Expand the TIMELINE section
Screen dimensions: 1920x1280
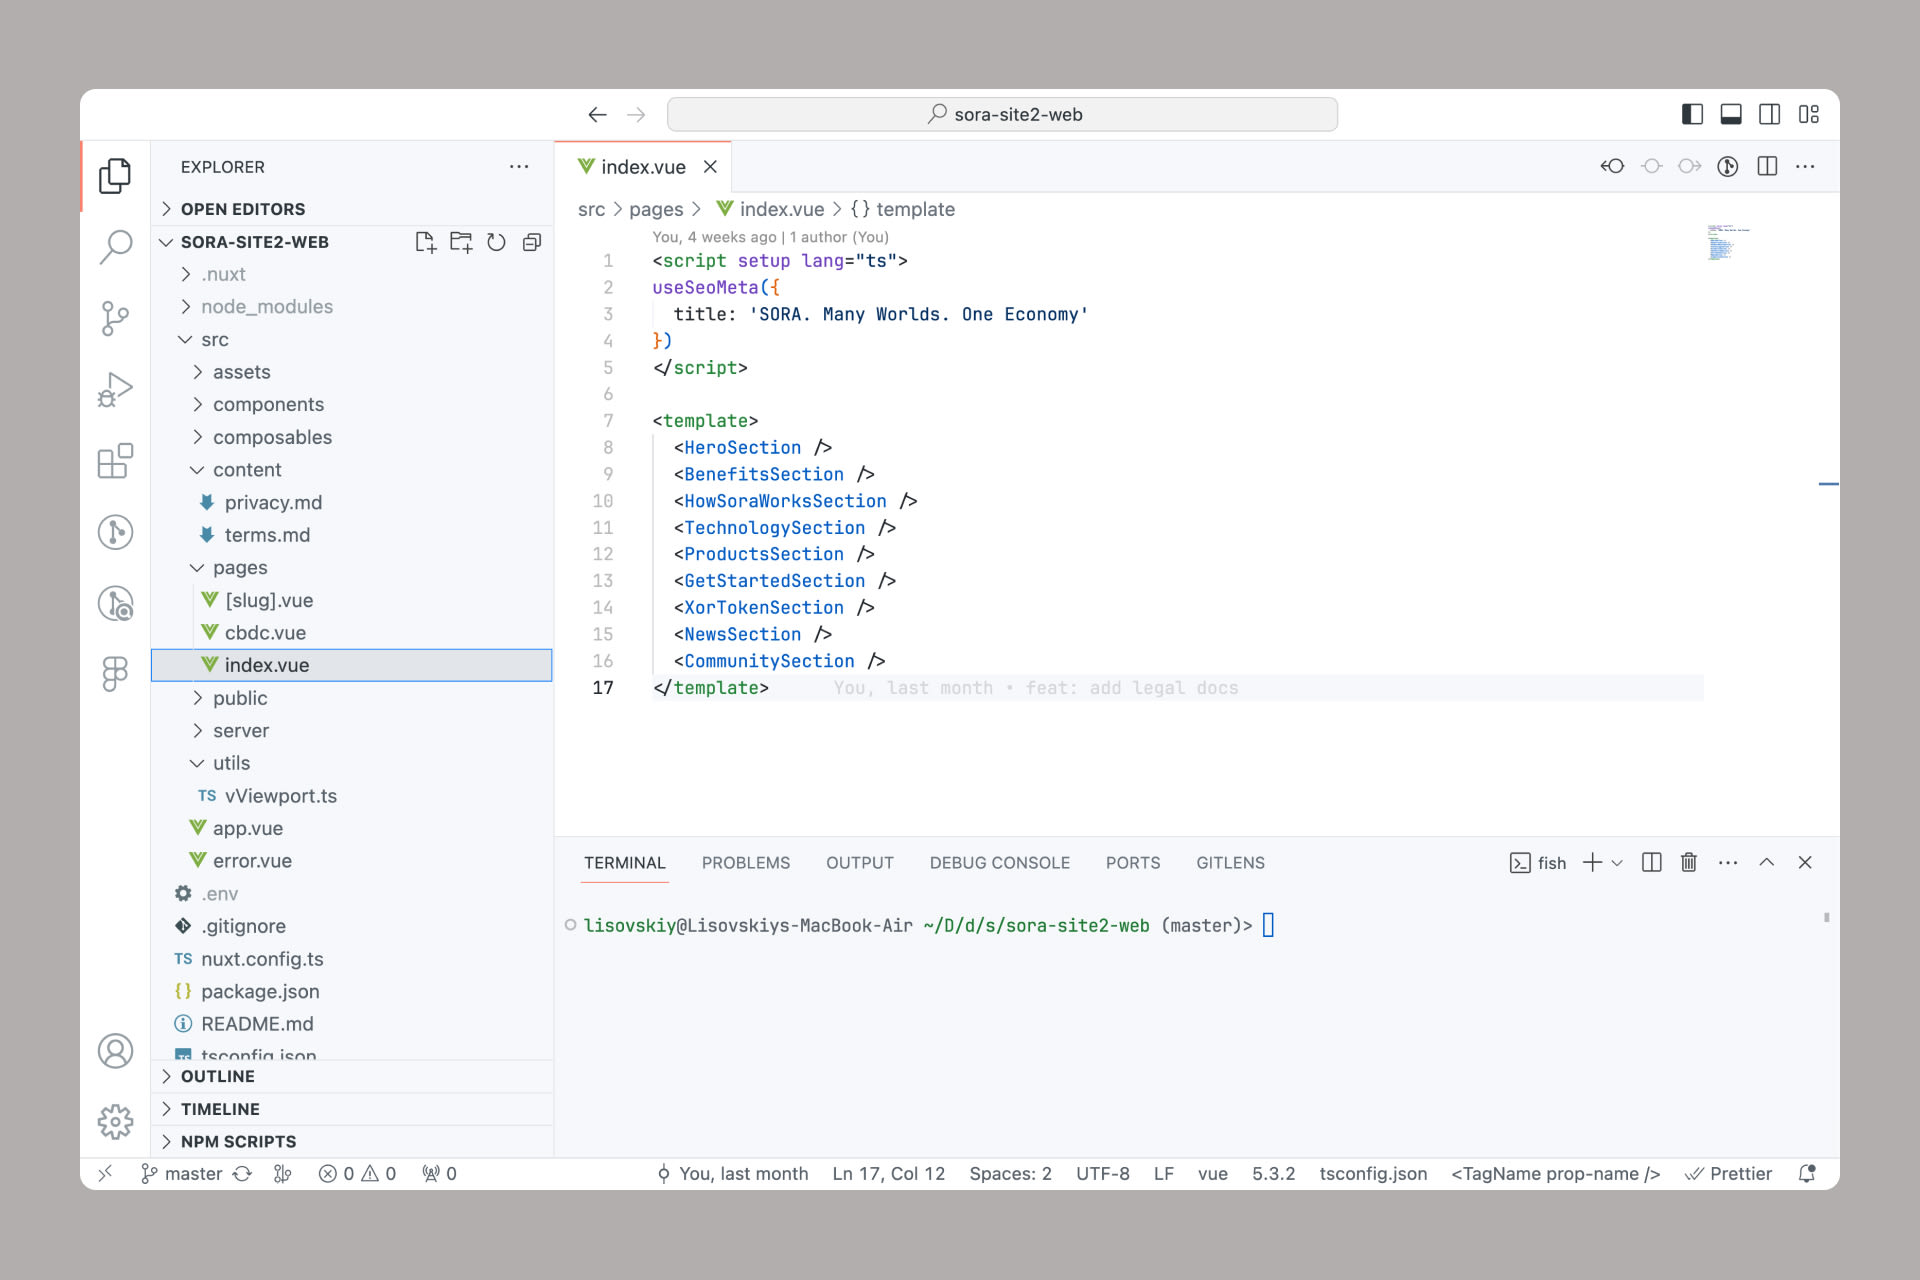coord(351,1109)
